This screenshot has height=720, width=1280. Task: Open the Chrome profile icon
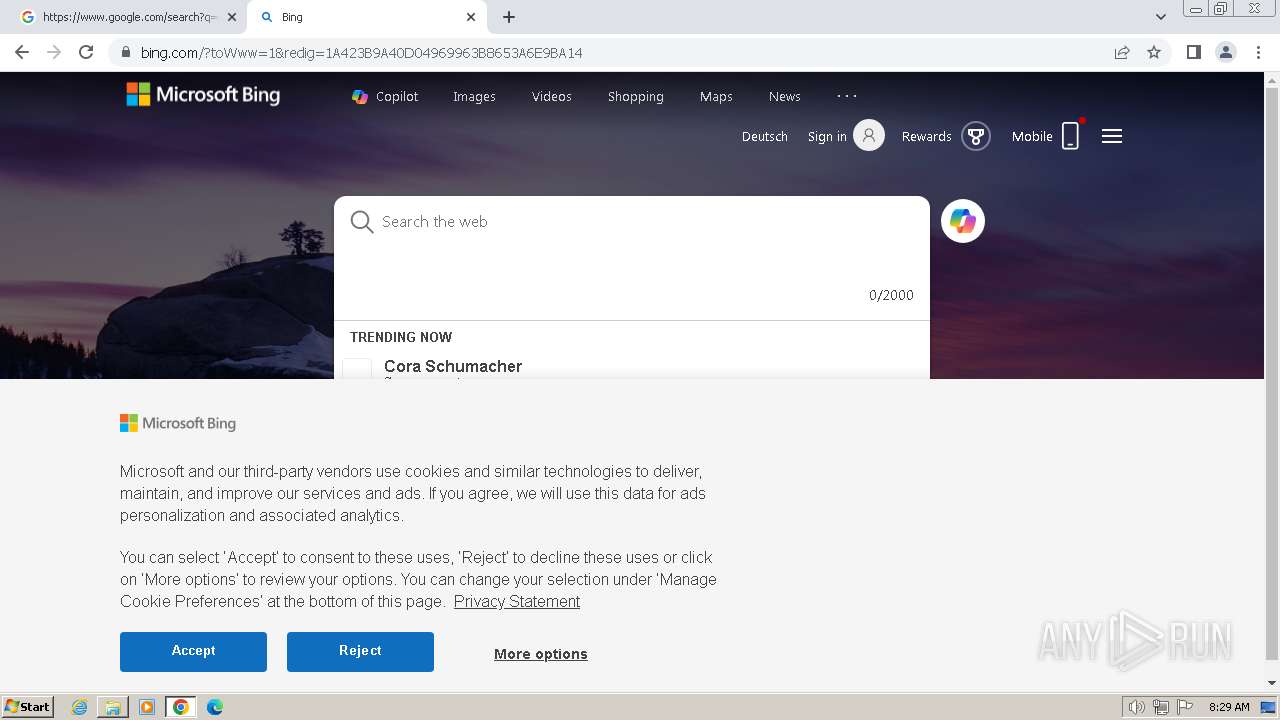pos(1226,52)
